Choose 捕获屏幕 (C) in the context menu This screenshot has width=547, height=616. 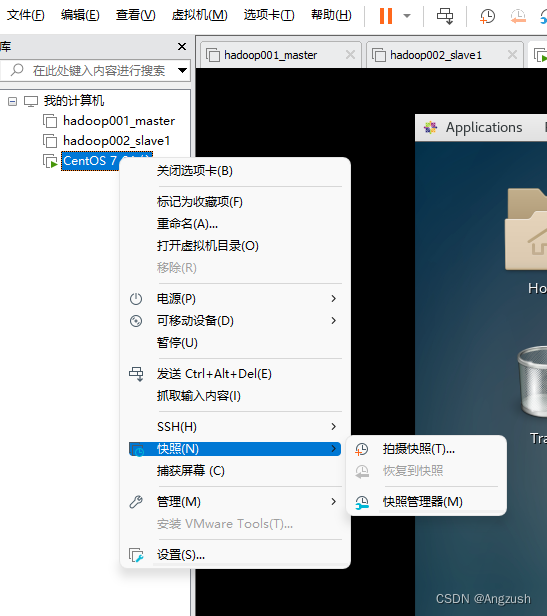tap(235, 471)
